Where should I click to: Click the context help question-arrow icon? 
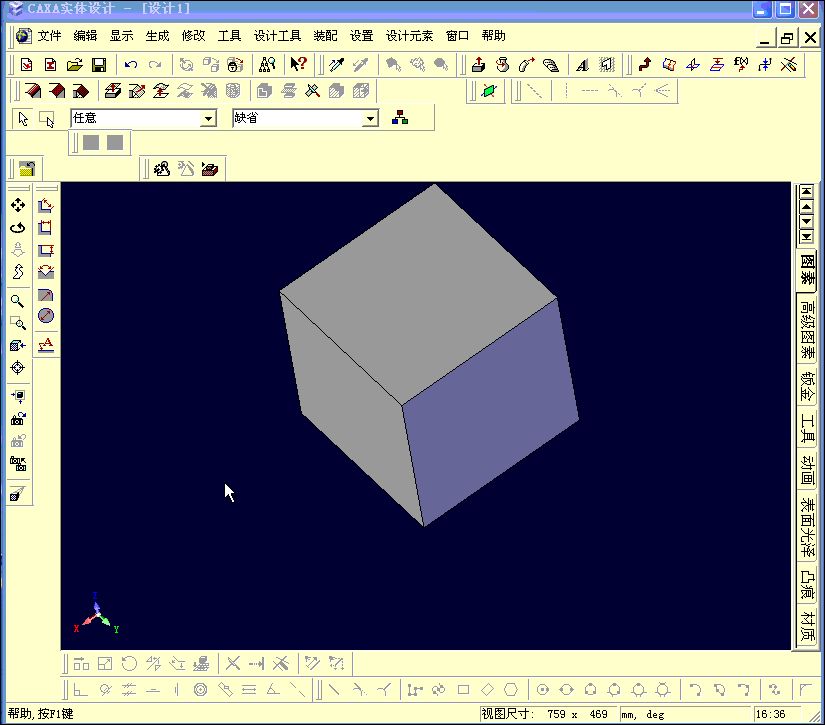pos(298,64)
